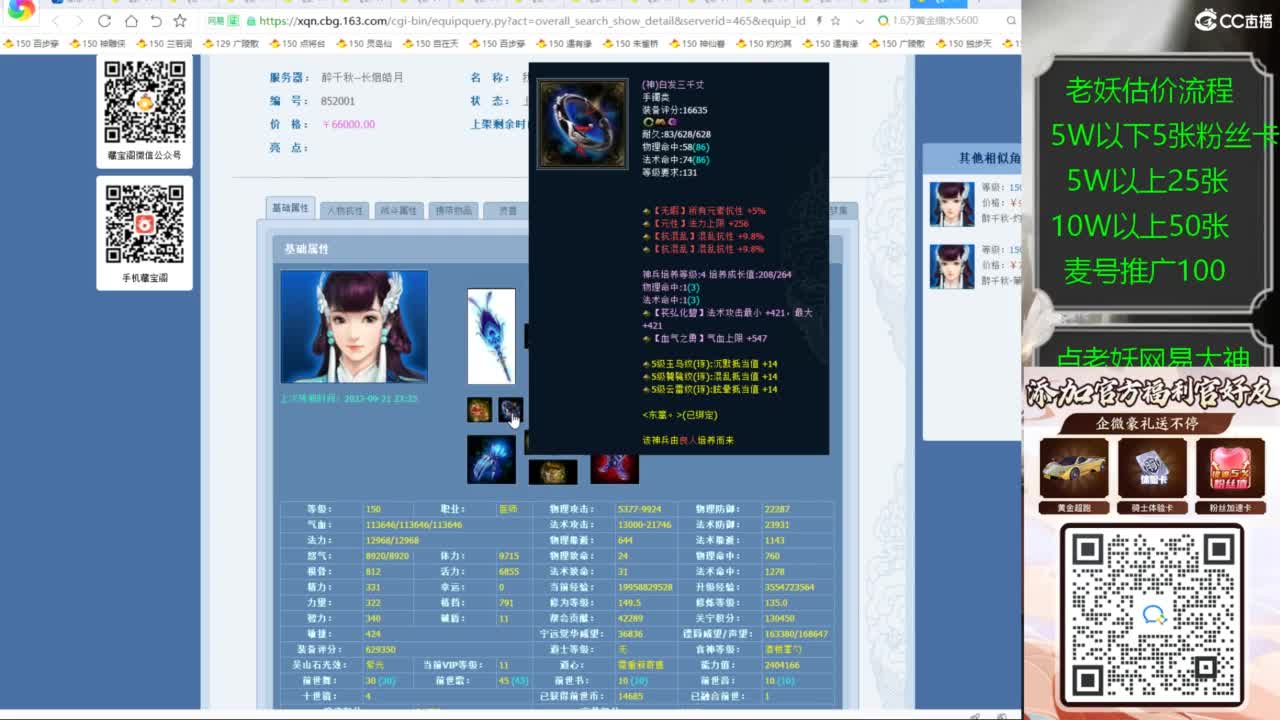
Task: Open the bookmark 150 未雀桥
Action: pyautogui.click(x=631, y=43)
